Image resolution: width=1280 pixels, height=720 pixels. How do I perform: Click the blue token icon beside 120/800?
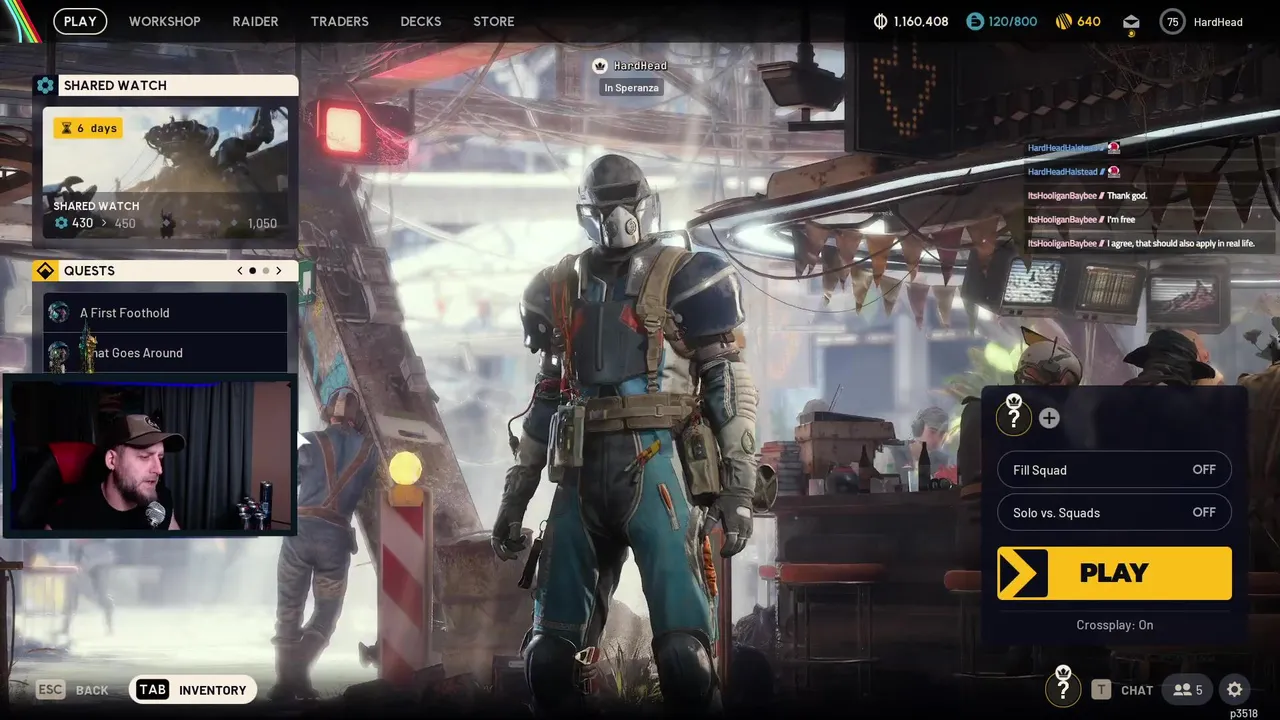click(975, 21)
